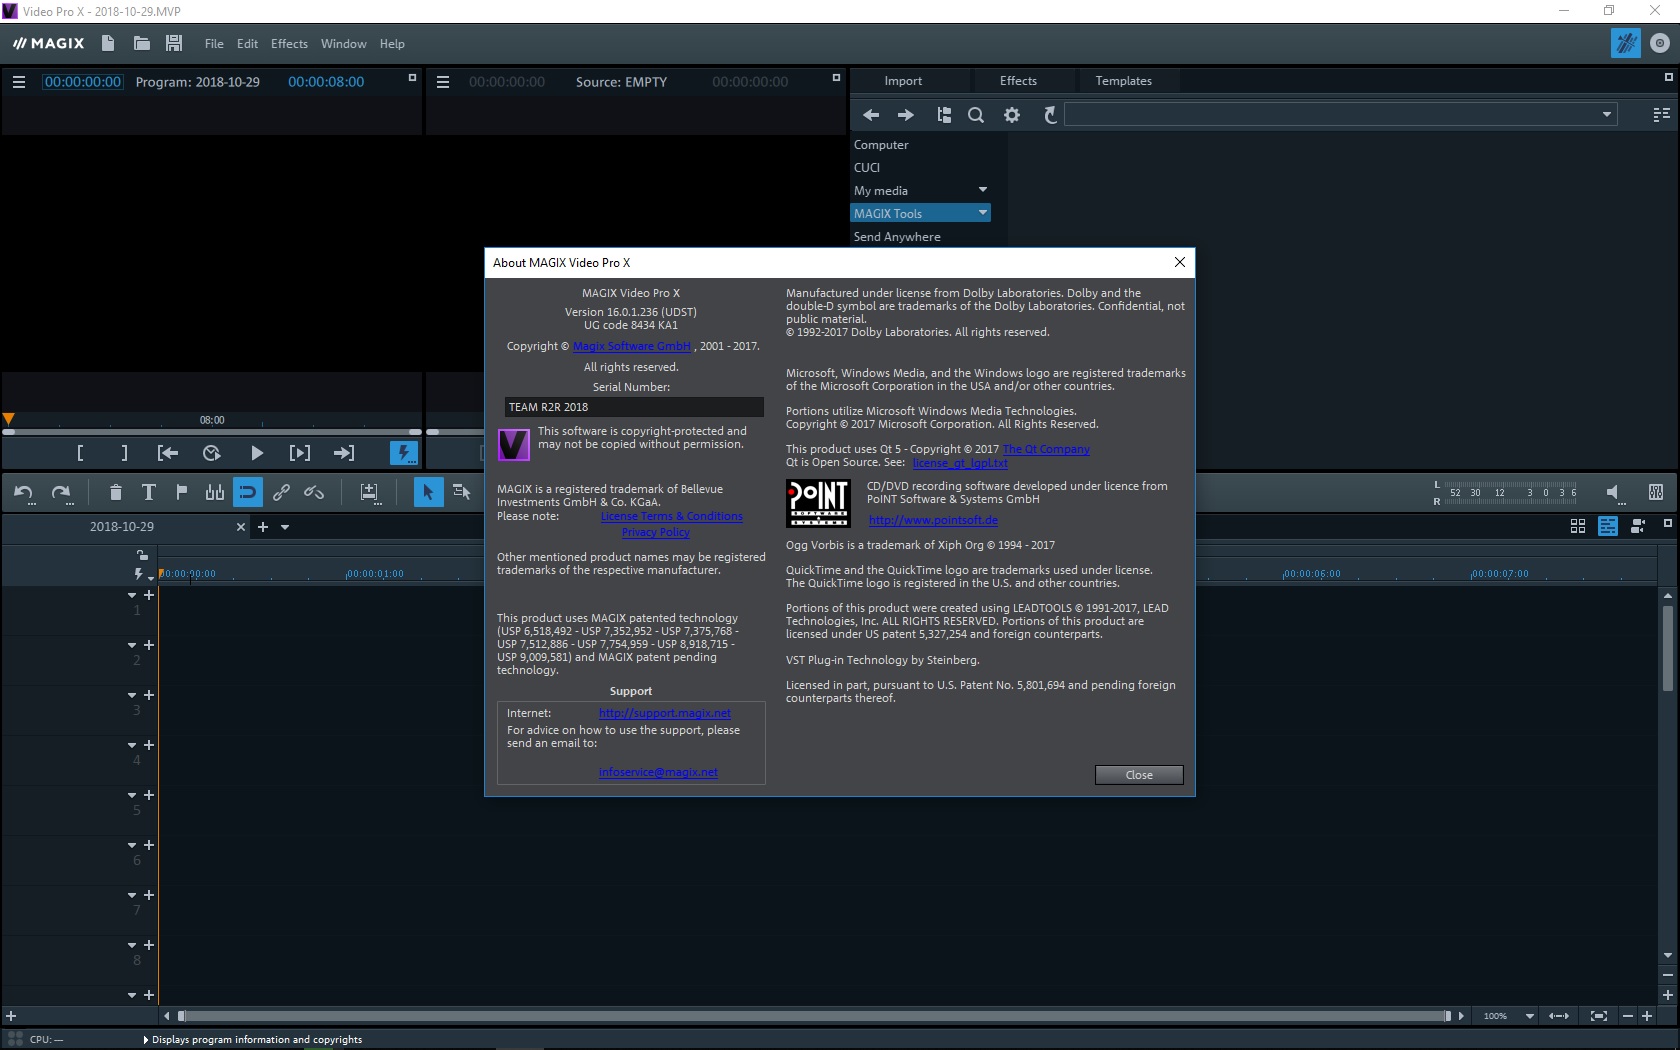Click the range playback loop icon

pos(212,453)
